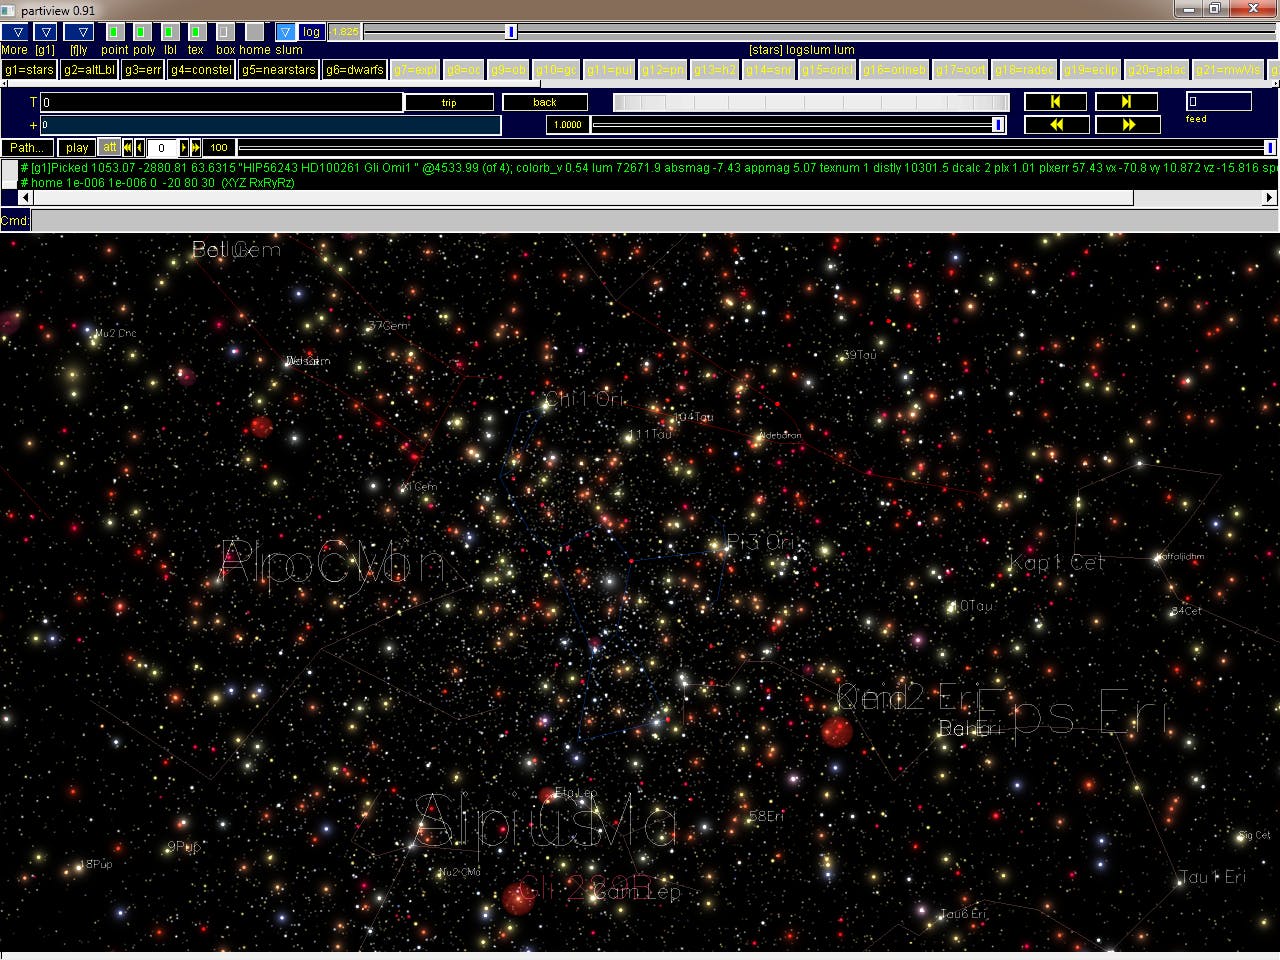Toggle point rendering on or off
The height and width of the screenshot is (960, 1280).
[x=113, y=31]
